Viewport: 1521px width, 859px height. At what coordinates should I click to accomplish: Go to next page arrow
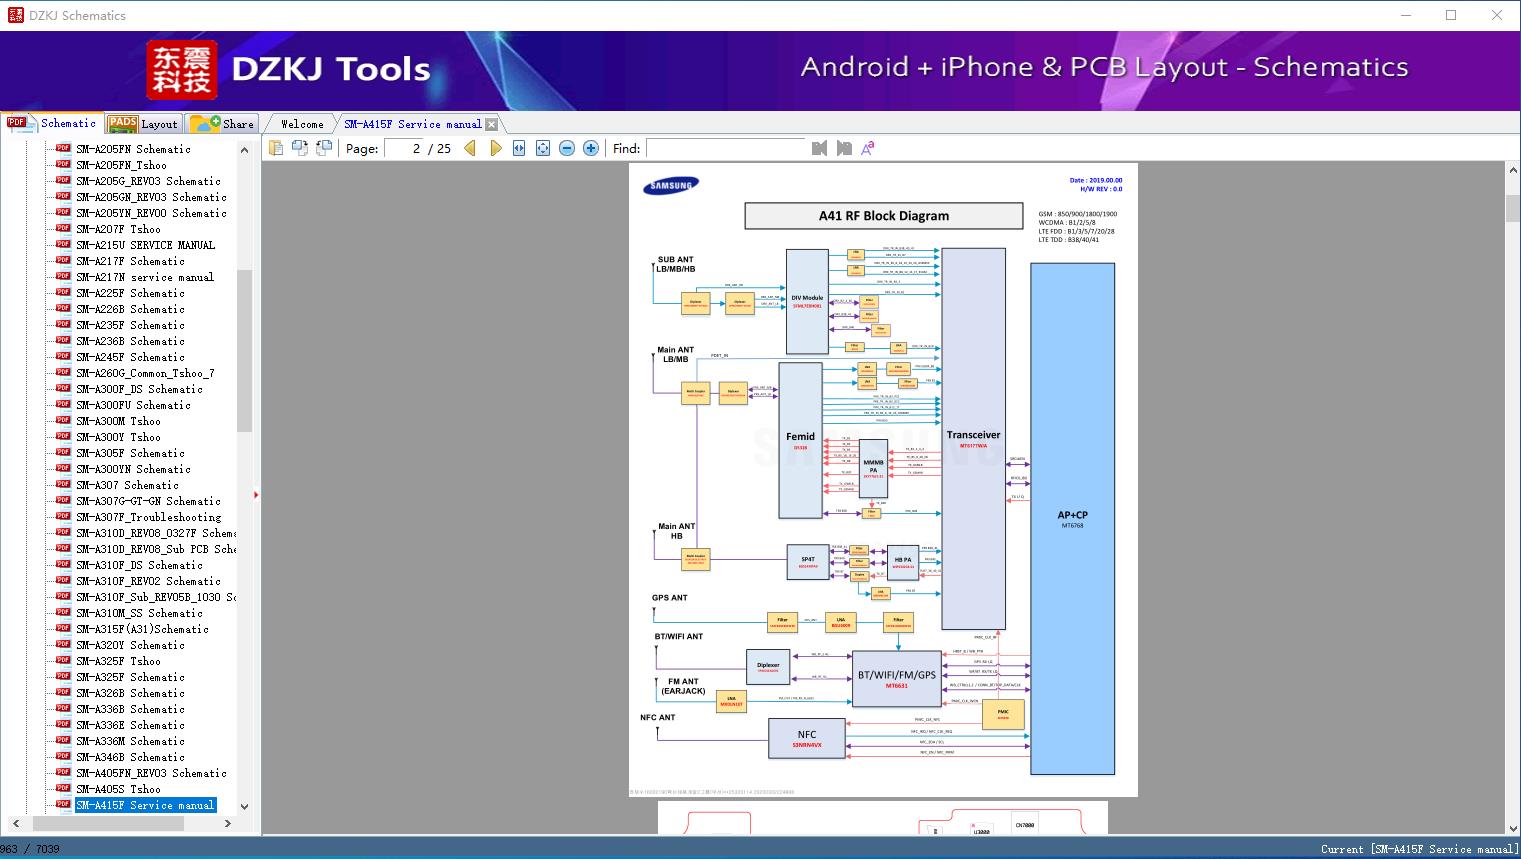[495, 148]
